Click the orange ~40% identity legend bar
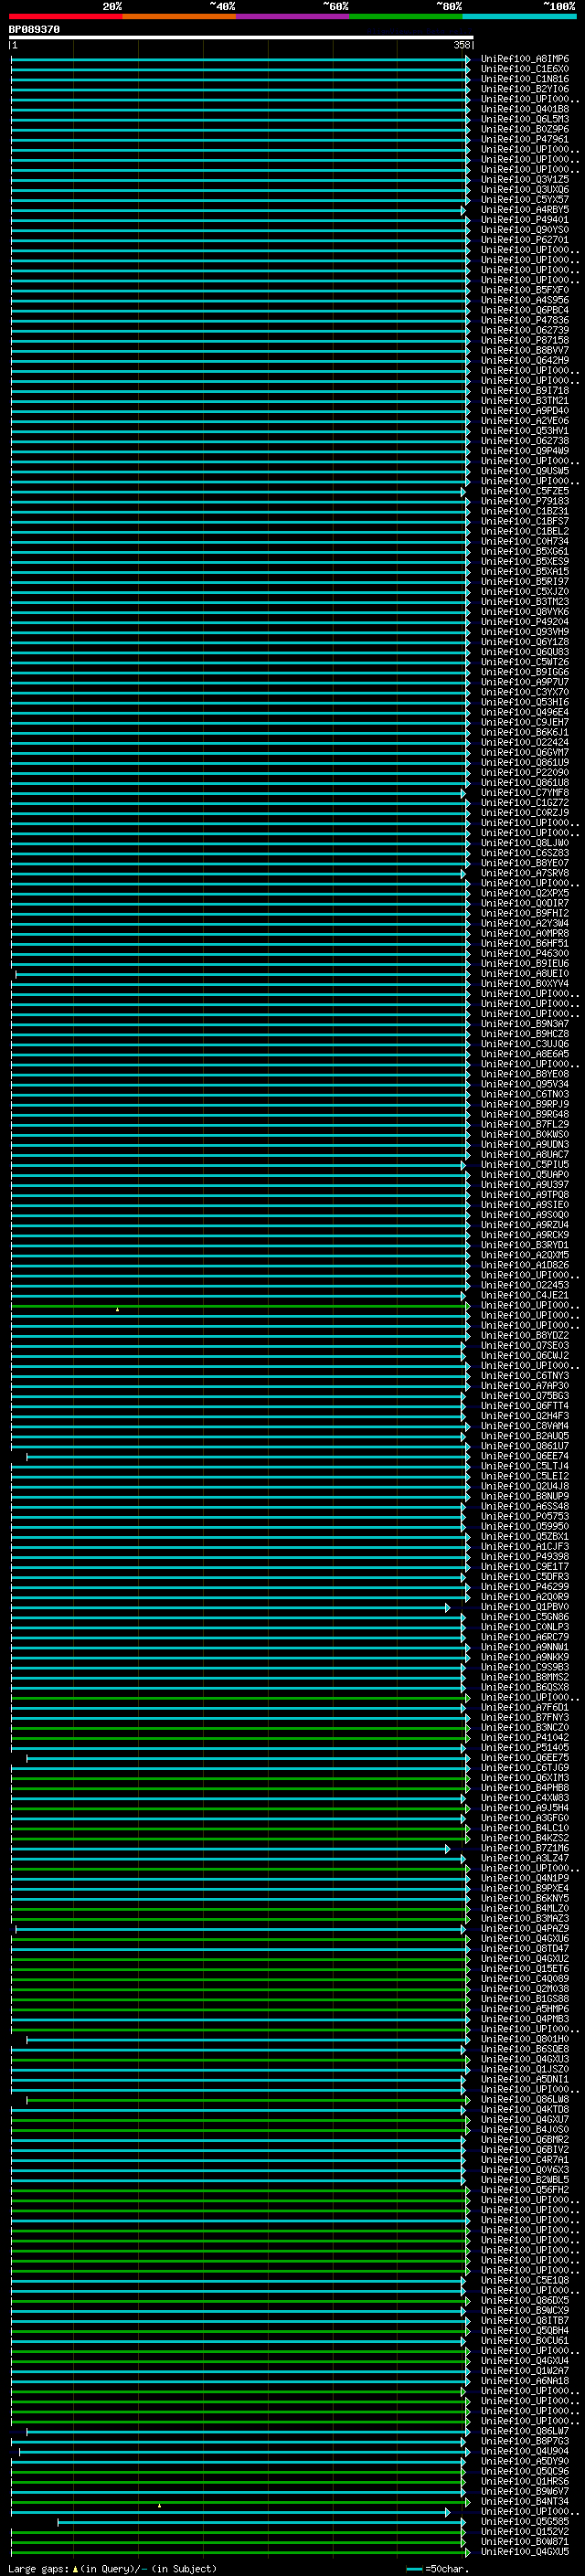 179,16
